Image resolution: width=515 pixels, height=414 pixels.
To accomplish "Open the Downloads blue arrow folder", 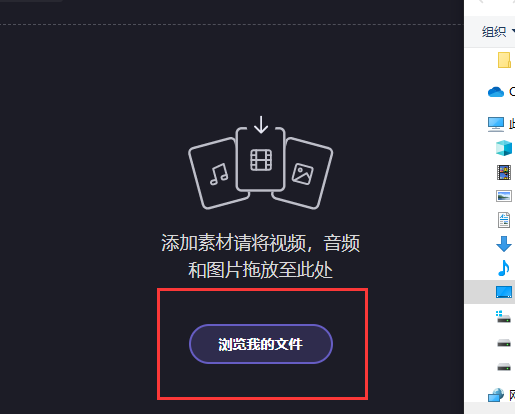I will [x=504, y=244].
